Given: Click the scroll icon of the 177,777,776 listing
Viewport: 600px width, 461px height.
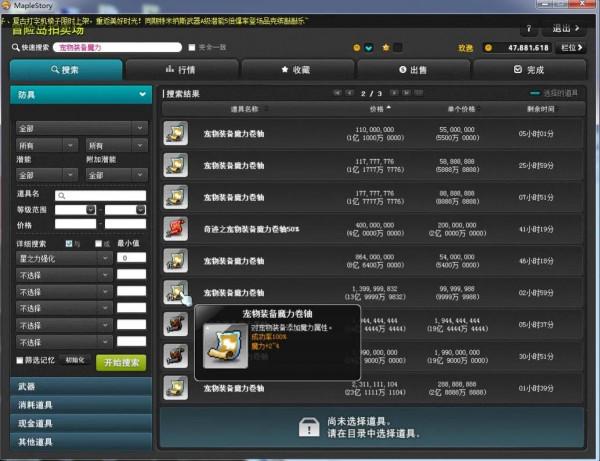Looking at the screenshot, I should coord(176,197).
